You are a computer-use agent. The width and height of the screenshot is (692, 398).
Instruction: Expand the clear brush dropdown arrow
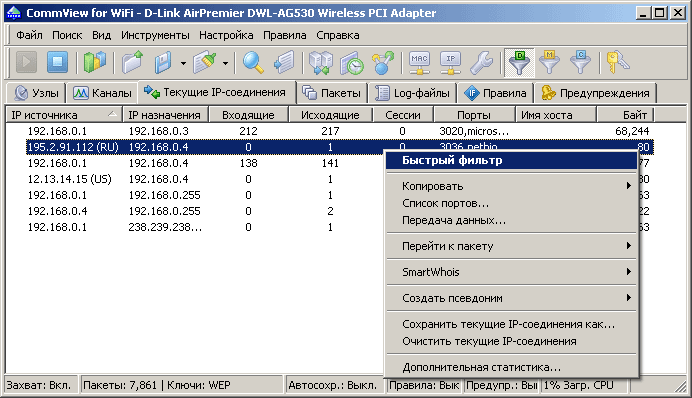(x=225, y=63)
